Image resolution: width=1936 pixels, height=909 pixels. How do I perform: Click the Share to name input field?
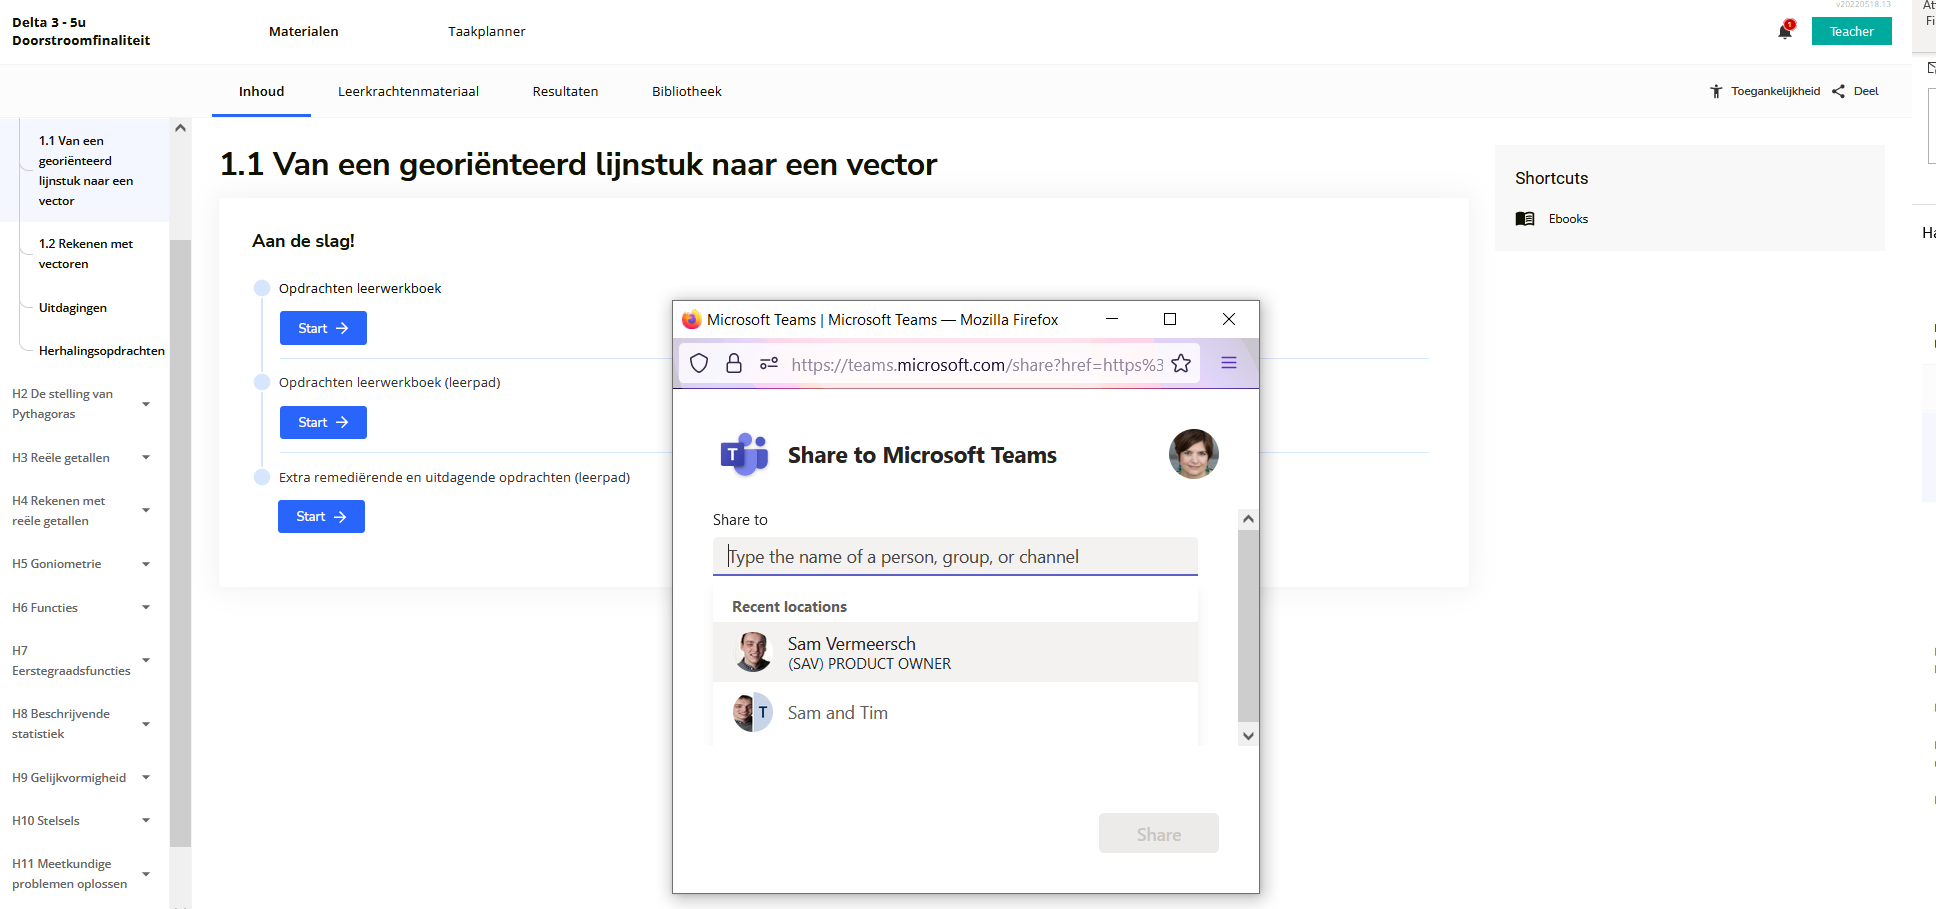point(955,557)
